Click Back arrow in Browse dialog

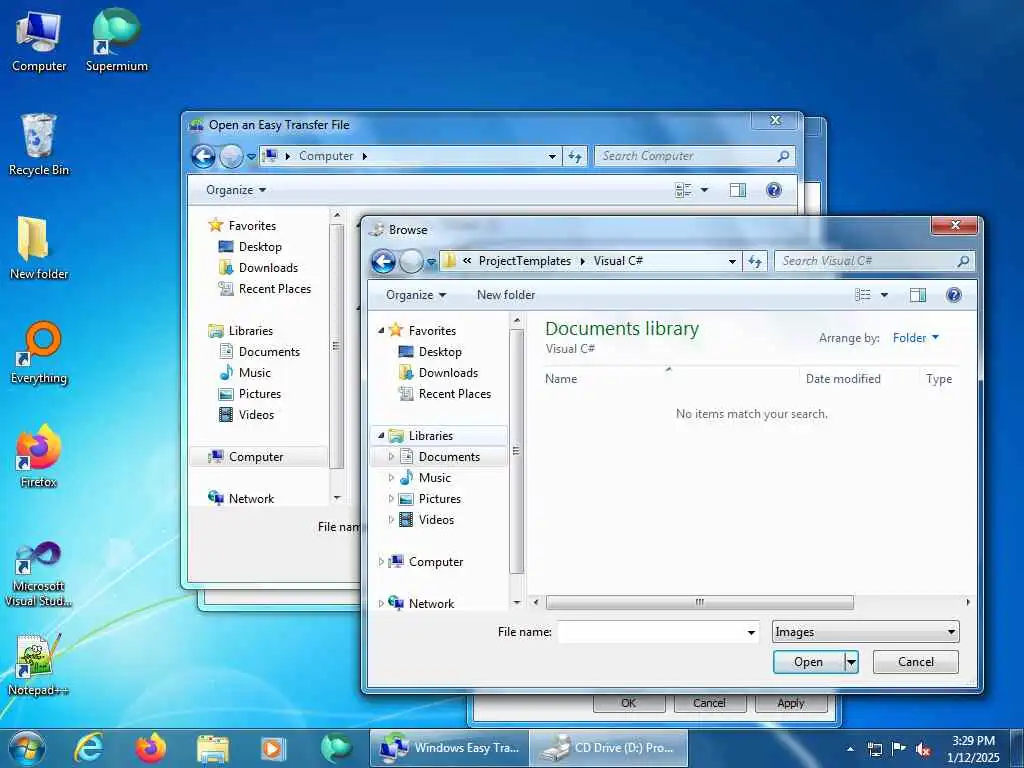tap(383, 261)
